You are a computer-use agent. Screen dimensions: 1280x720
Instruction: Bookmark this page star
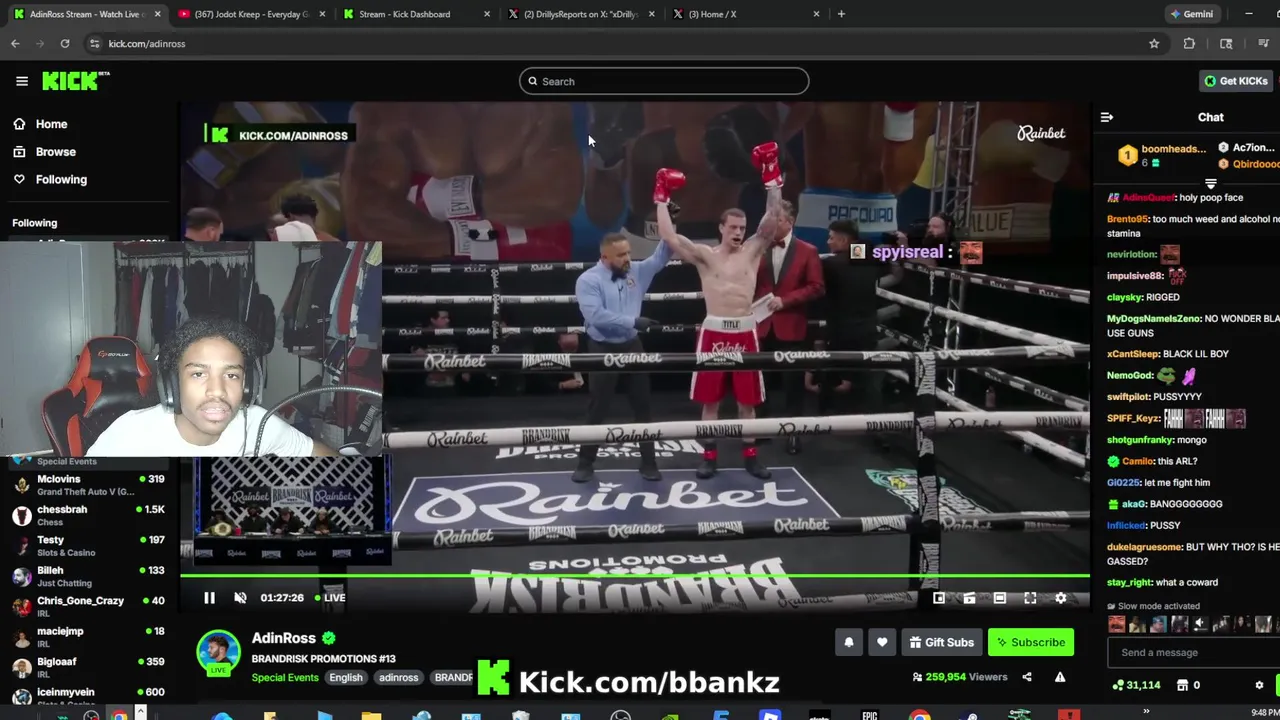[1154, 44]
